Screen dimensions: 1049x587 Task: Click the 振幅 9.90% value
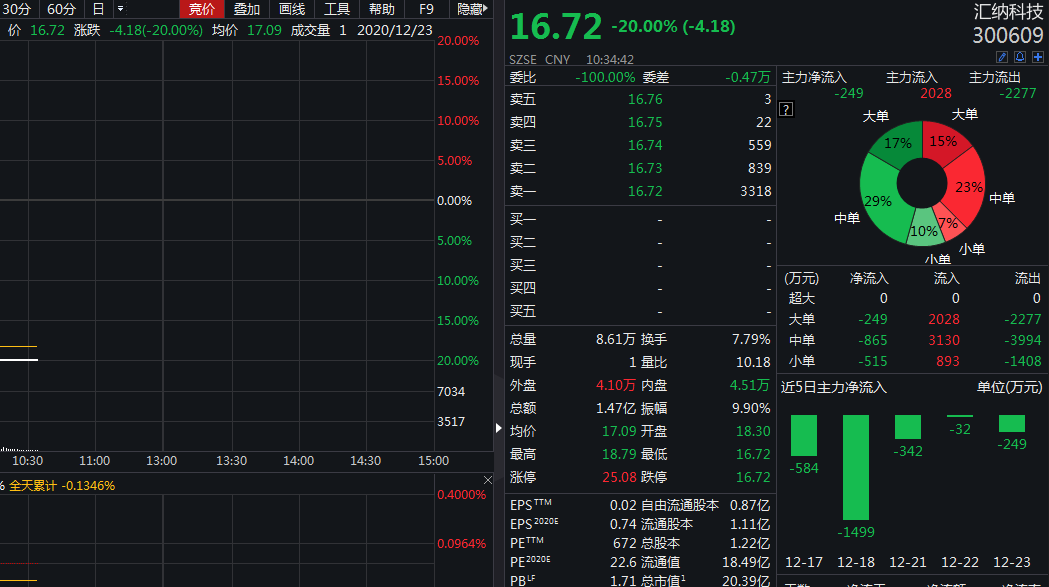pos(751,408)
